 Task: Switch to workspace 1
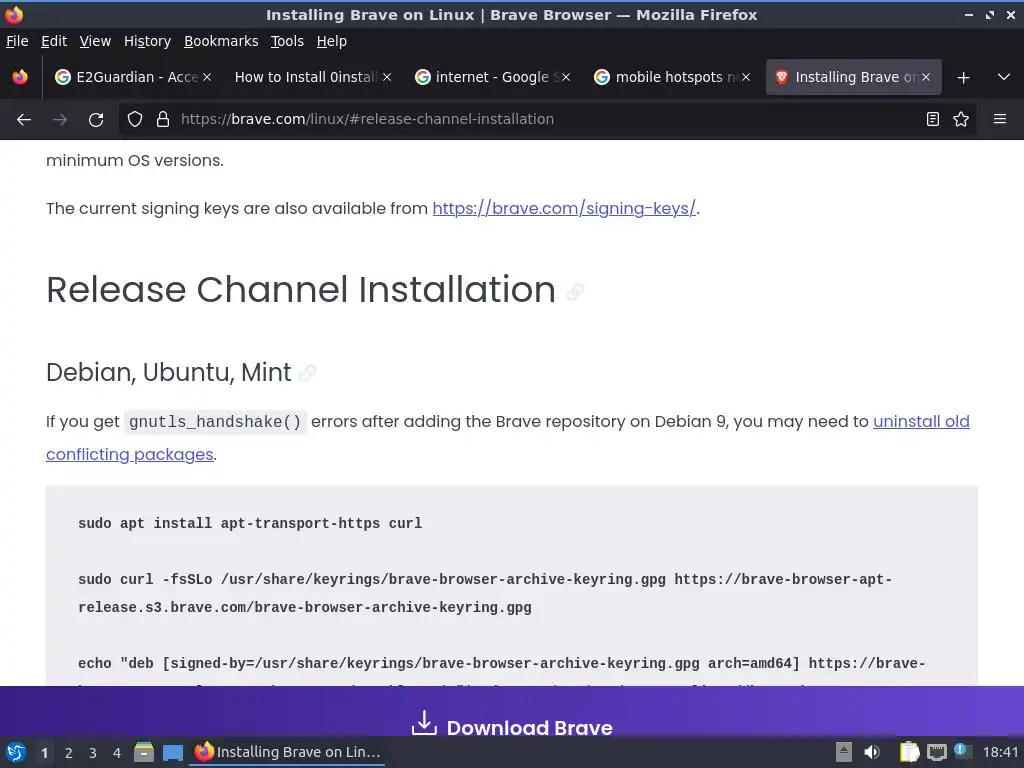pos(44,753)
